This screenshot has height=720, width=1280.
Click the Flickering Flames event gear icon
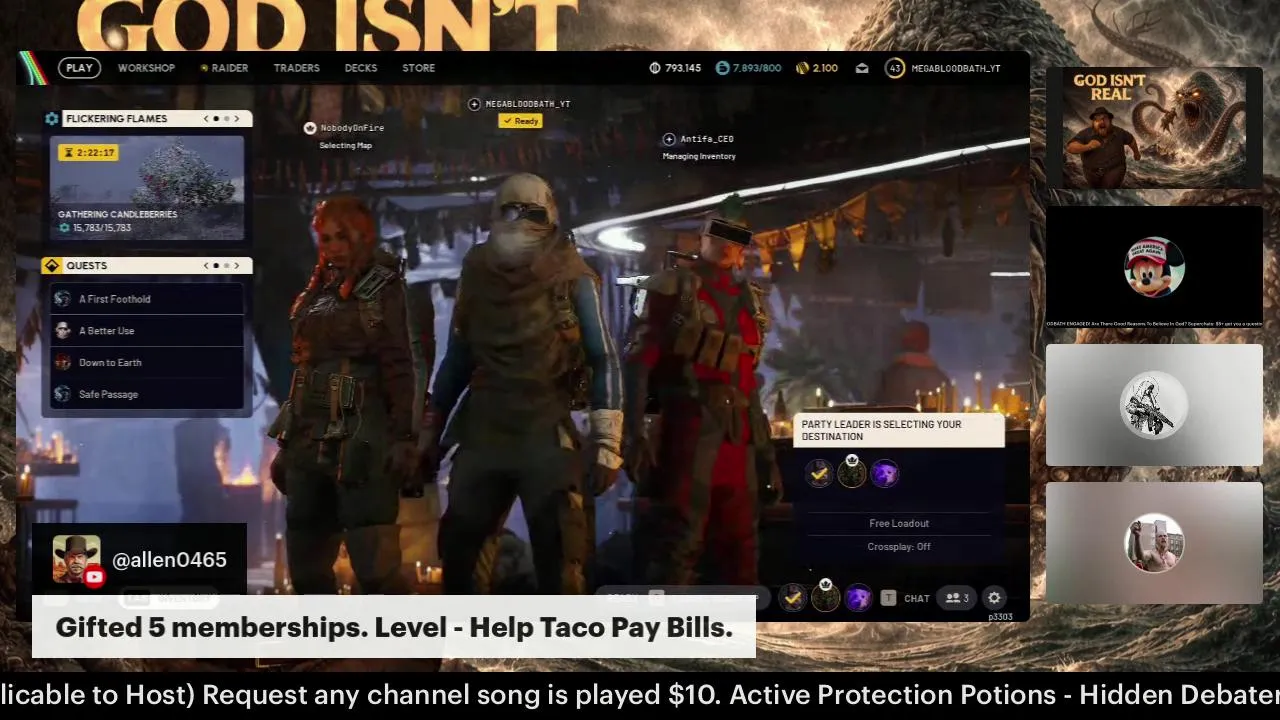point(52,118)
